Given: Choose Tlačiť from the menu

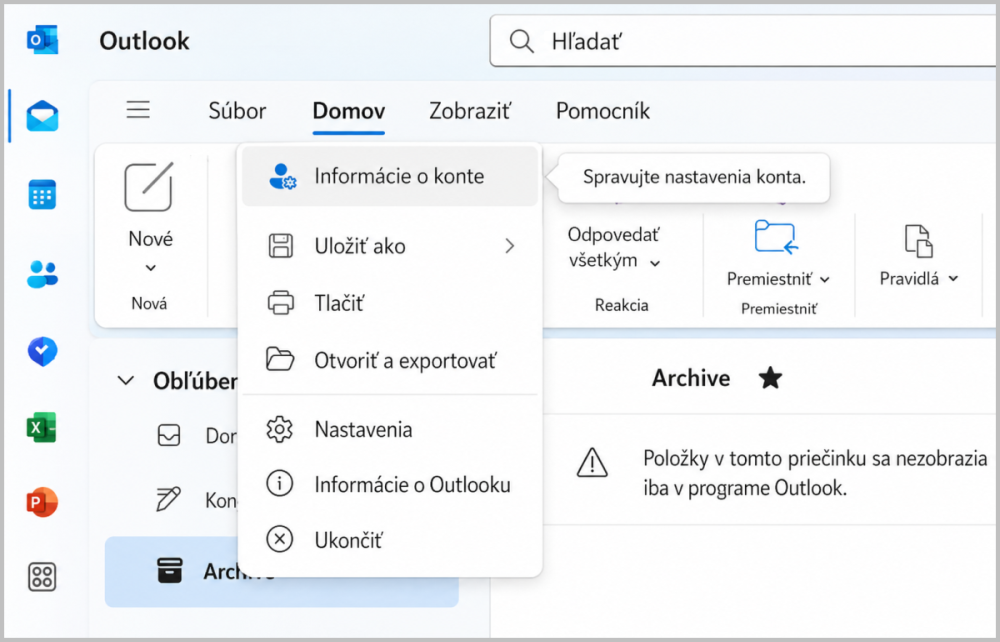Looking at the screenshot, I should click(x=390, y=302).
